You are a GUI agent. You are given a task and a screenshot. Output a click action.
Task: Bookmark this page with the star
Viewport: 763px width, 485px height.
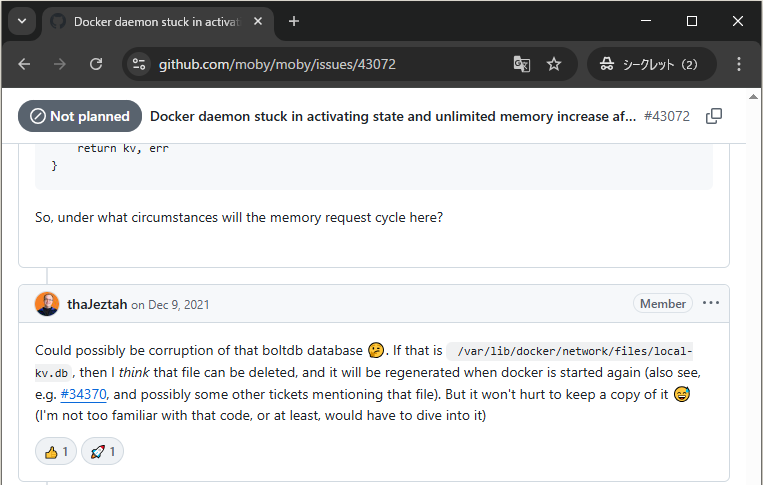[x=554, y=64]
